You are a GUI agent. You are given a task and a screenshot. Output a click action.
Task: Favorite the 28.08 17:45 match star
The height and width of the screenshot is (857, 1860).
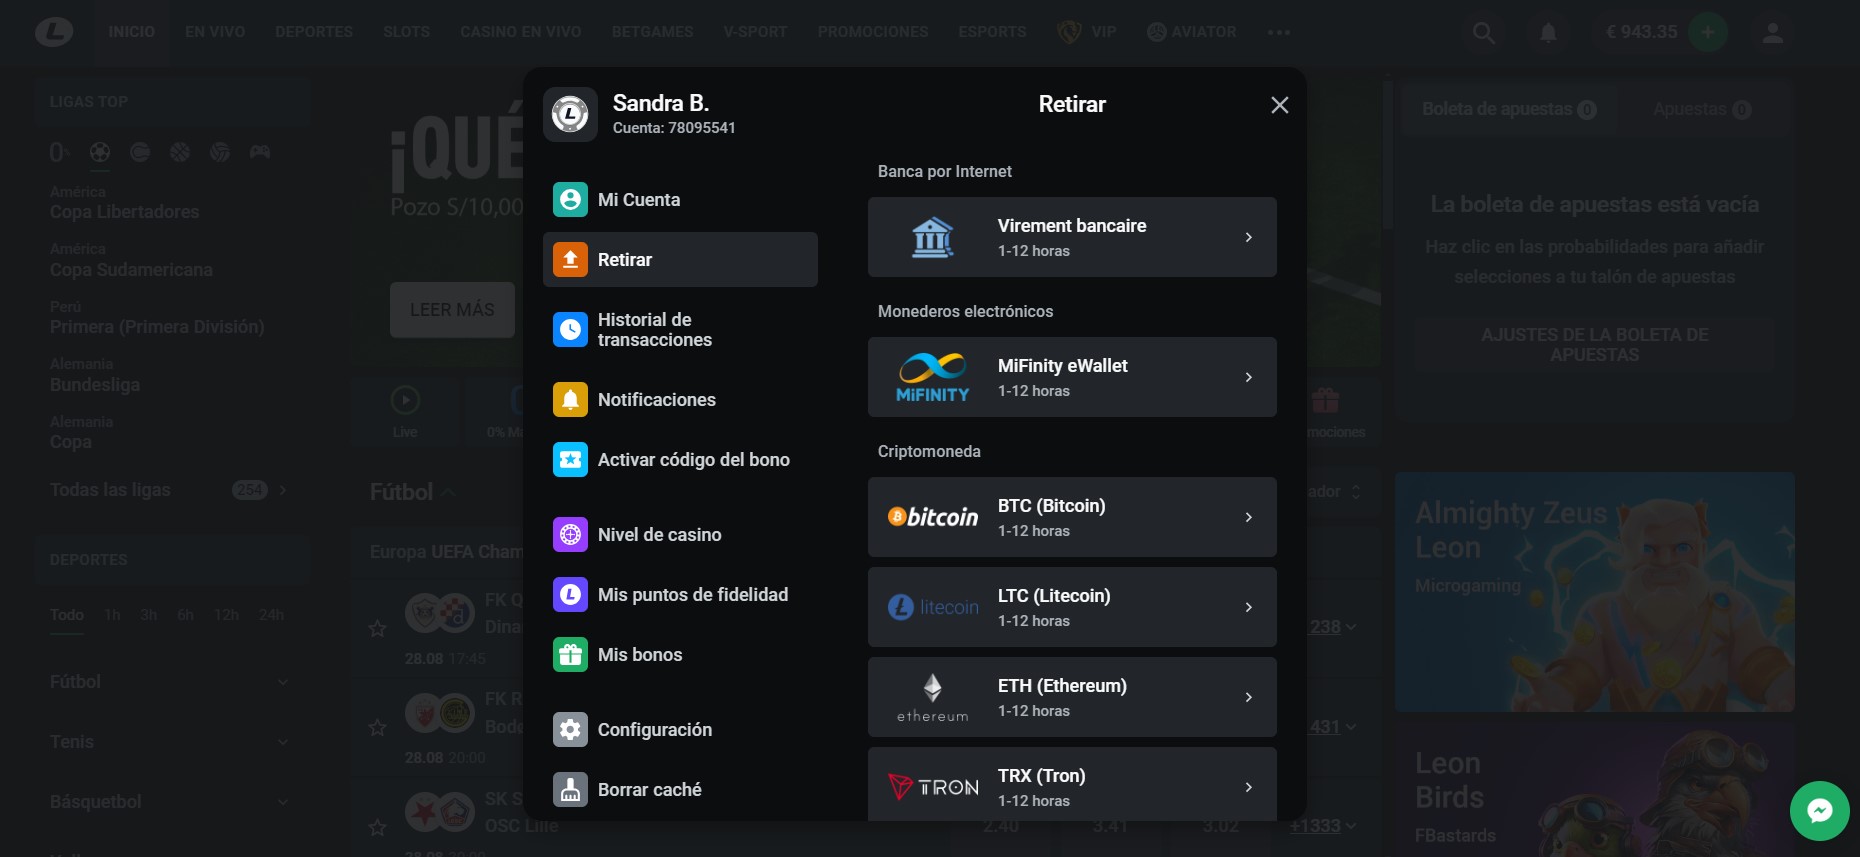point(377,628)
